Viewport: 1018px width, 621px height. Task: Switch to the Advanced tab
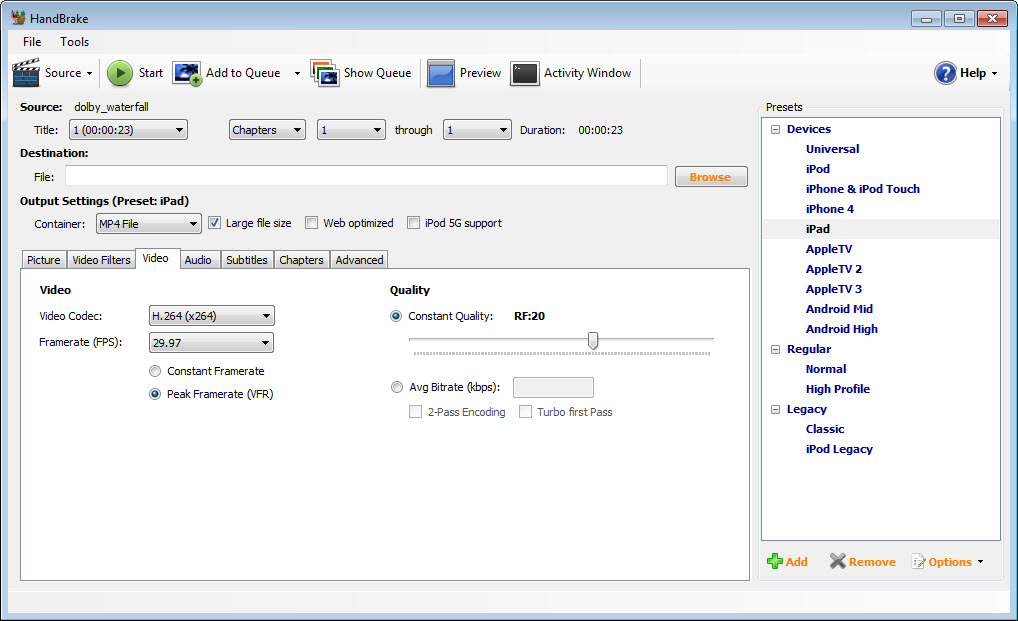click(x=359, y=260)
